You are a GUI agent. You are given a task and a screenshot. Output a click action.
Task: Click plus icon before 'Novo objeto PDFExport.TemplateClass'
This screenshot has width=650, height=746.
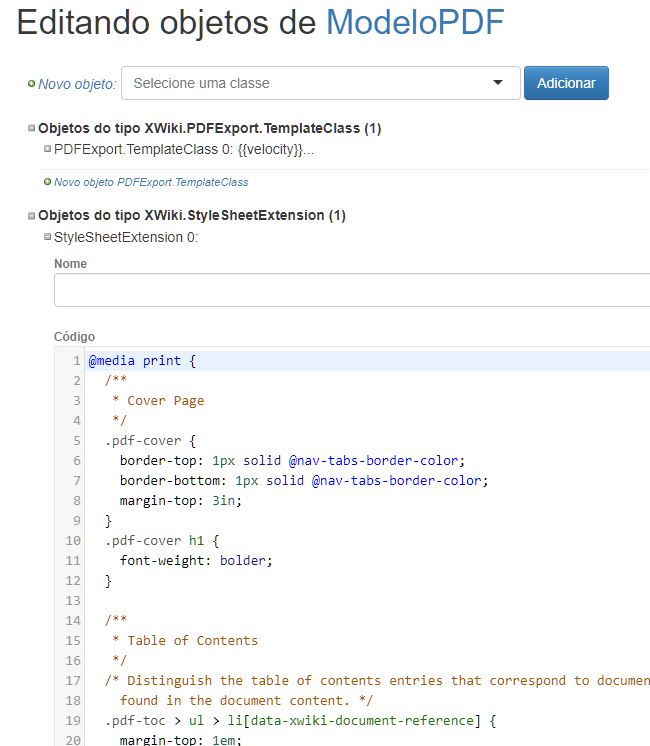[x=48, y=182]
